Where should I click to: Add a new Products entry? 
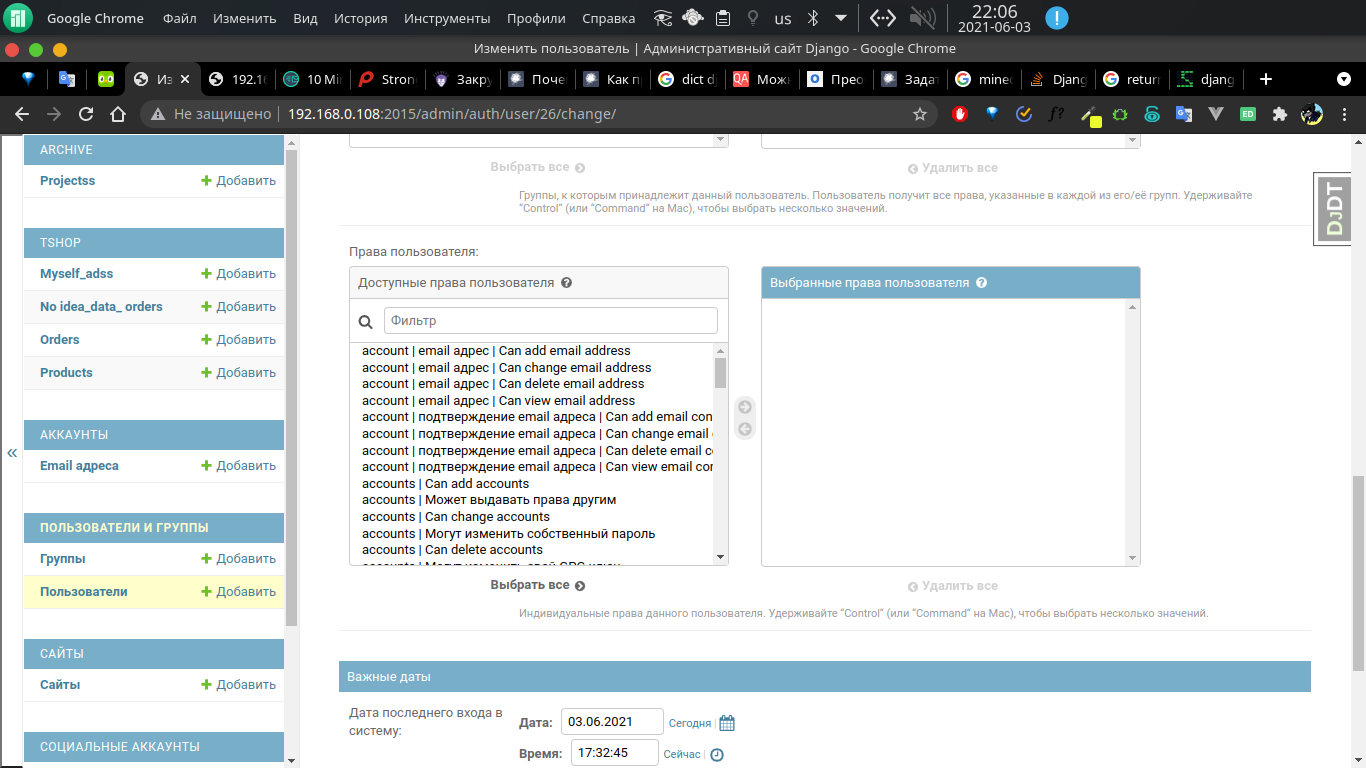pos(238,373)
